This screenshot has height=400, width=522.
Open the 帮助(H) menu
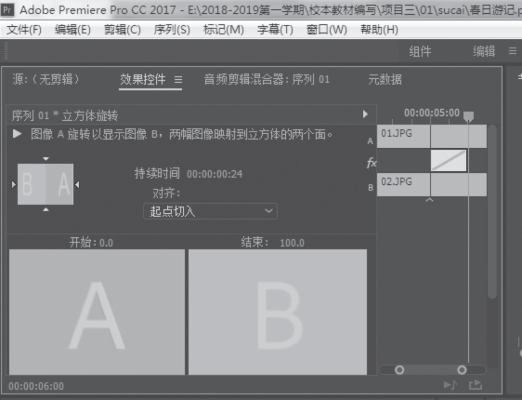click(x=379, y=30)
